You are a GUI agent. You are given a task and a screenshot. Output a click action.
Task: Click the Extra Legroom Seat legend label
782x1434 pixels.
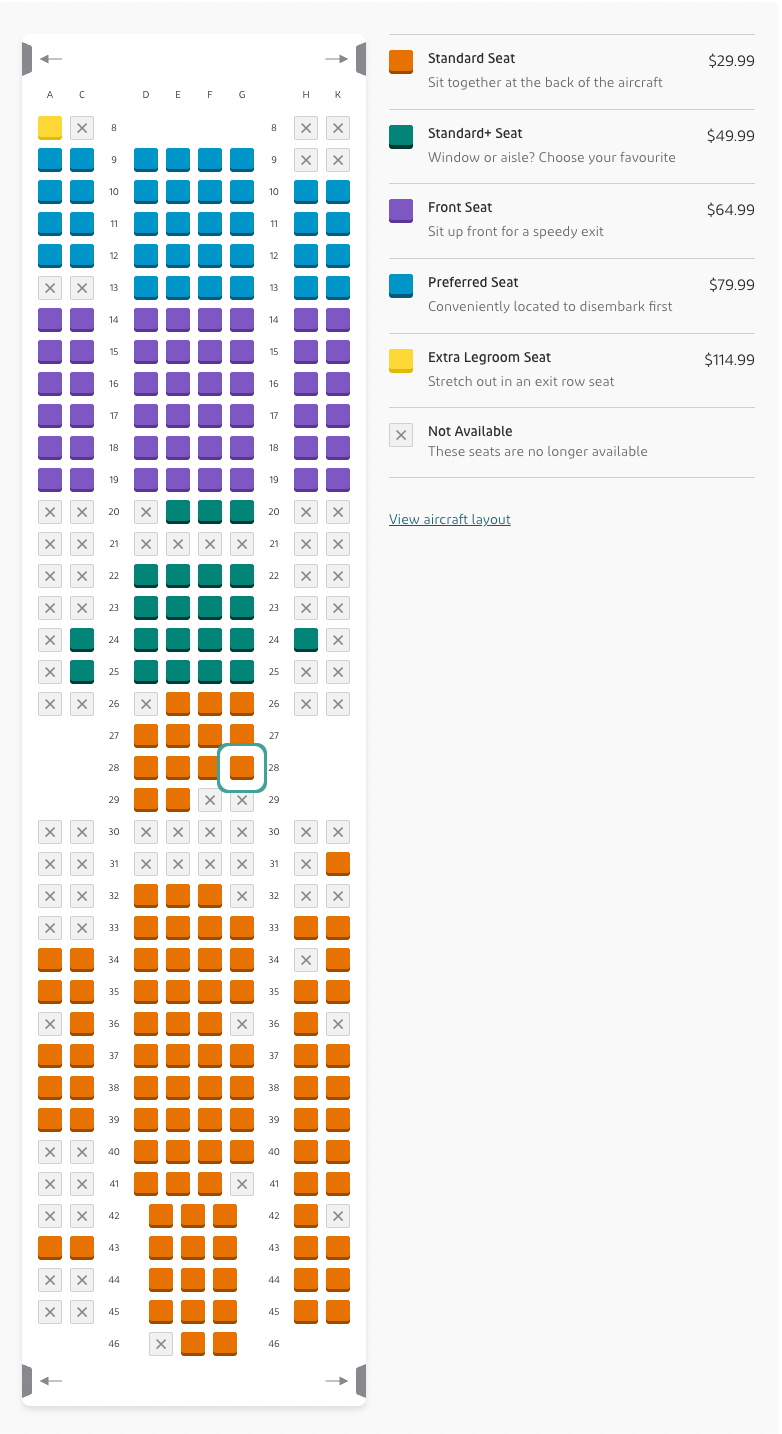pos(489,357)
